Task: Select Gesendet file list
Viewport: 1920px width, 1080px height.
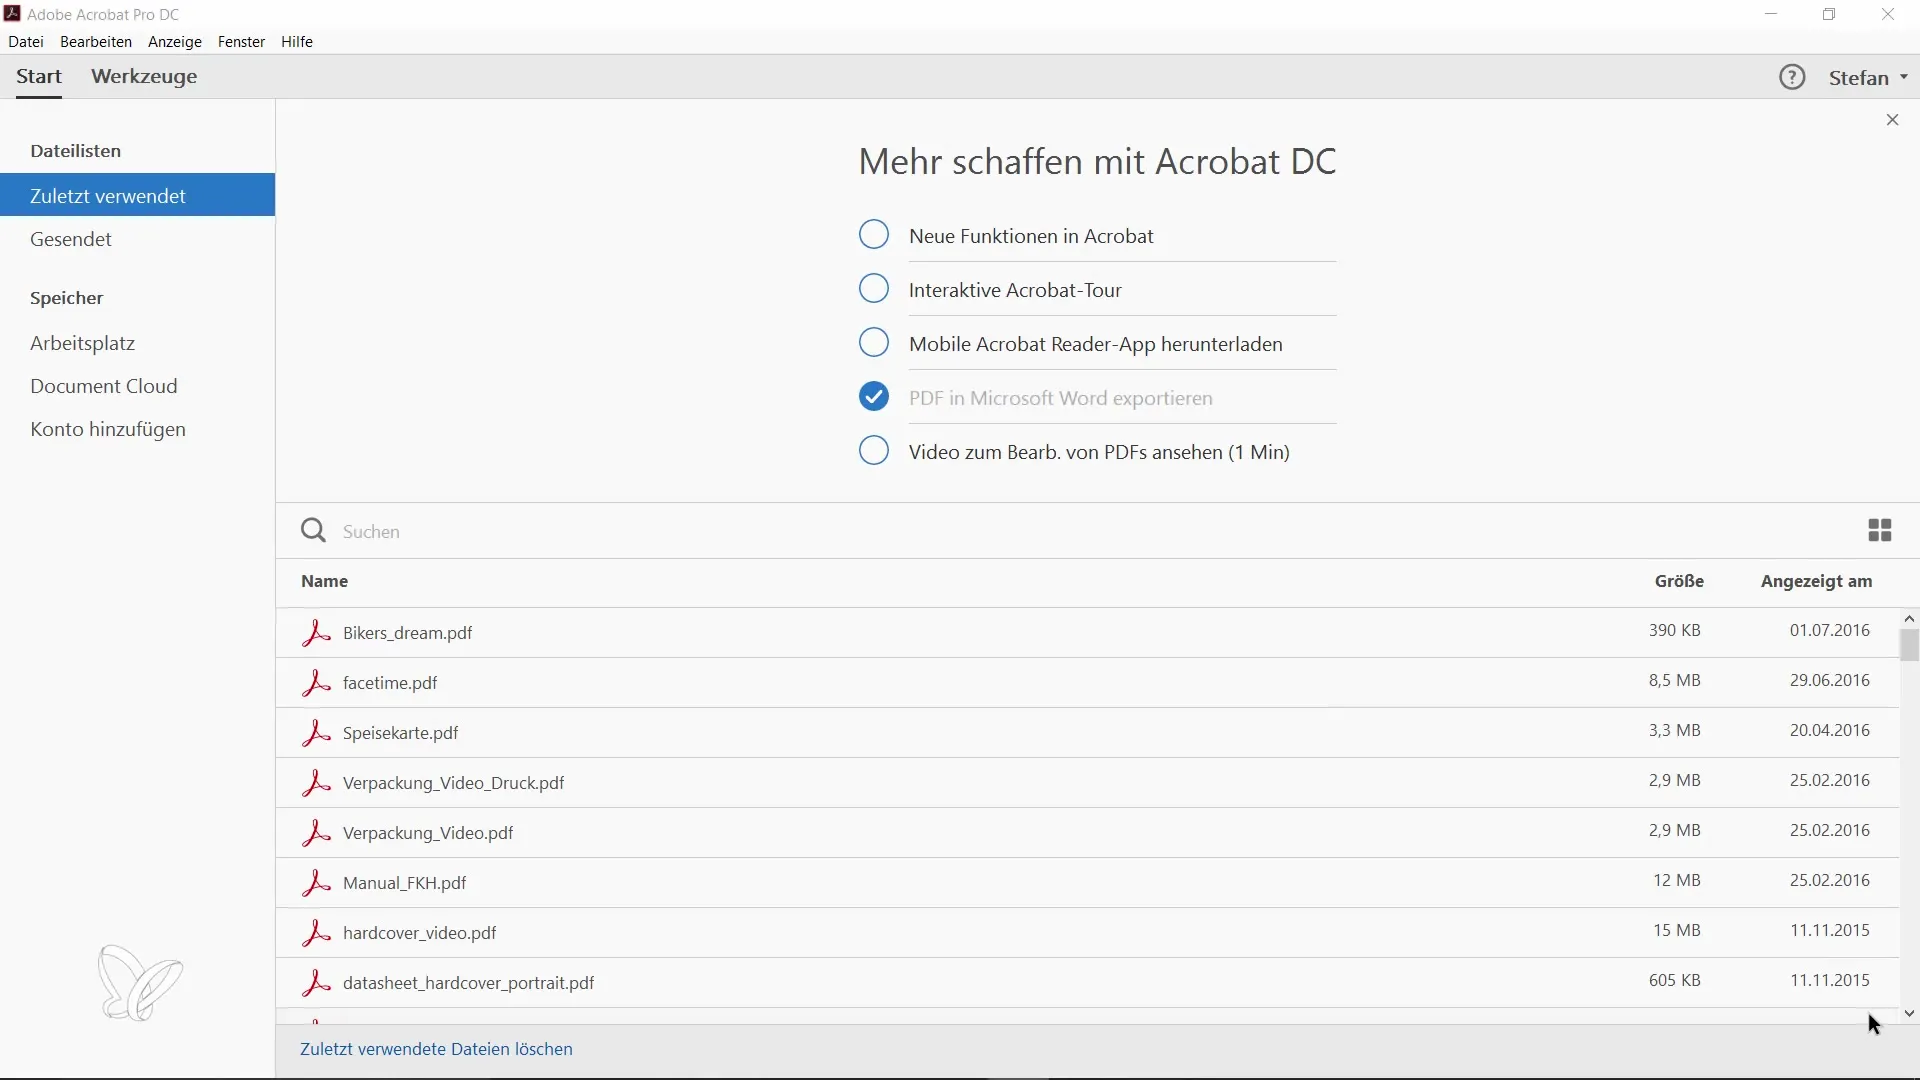Action: 71,239
